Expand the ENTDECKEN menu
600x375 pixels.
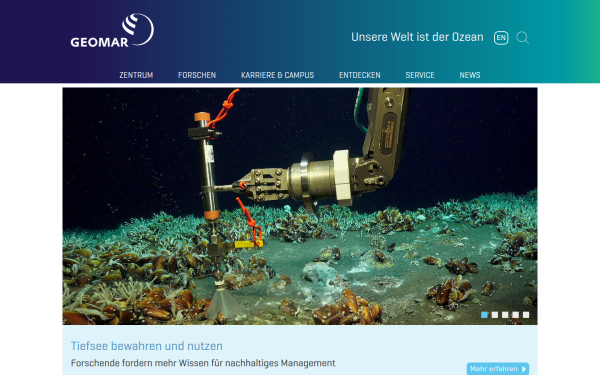[360, 75]
